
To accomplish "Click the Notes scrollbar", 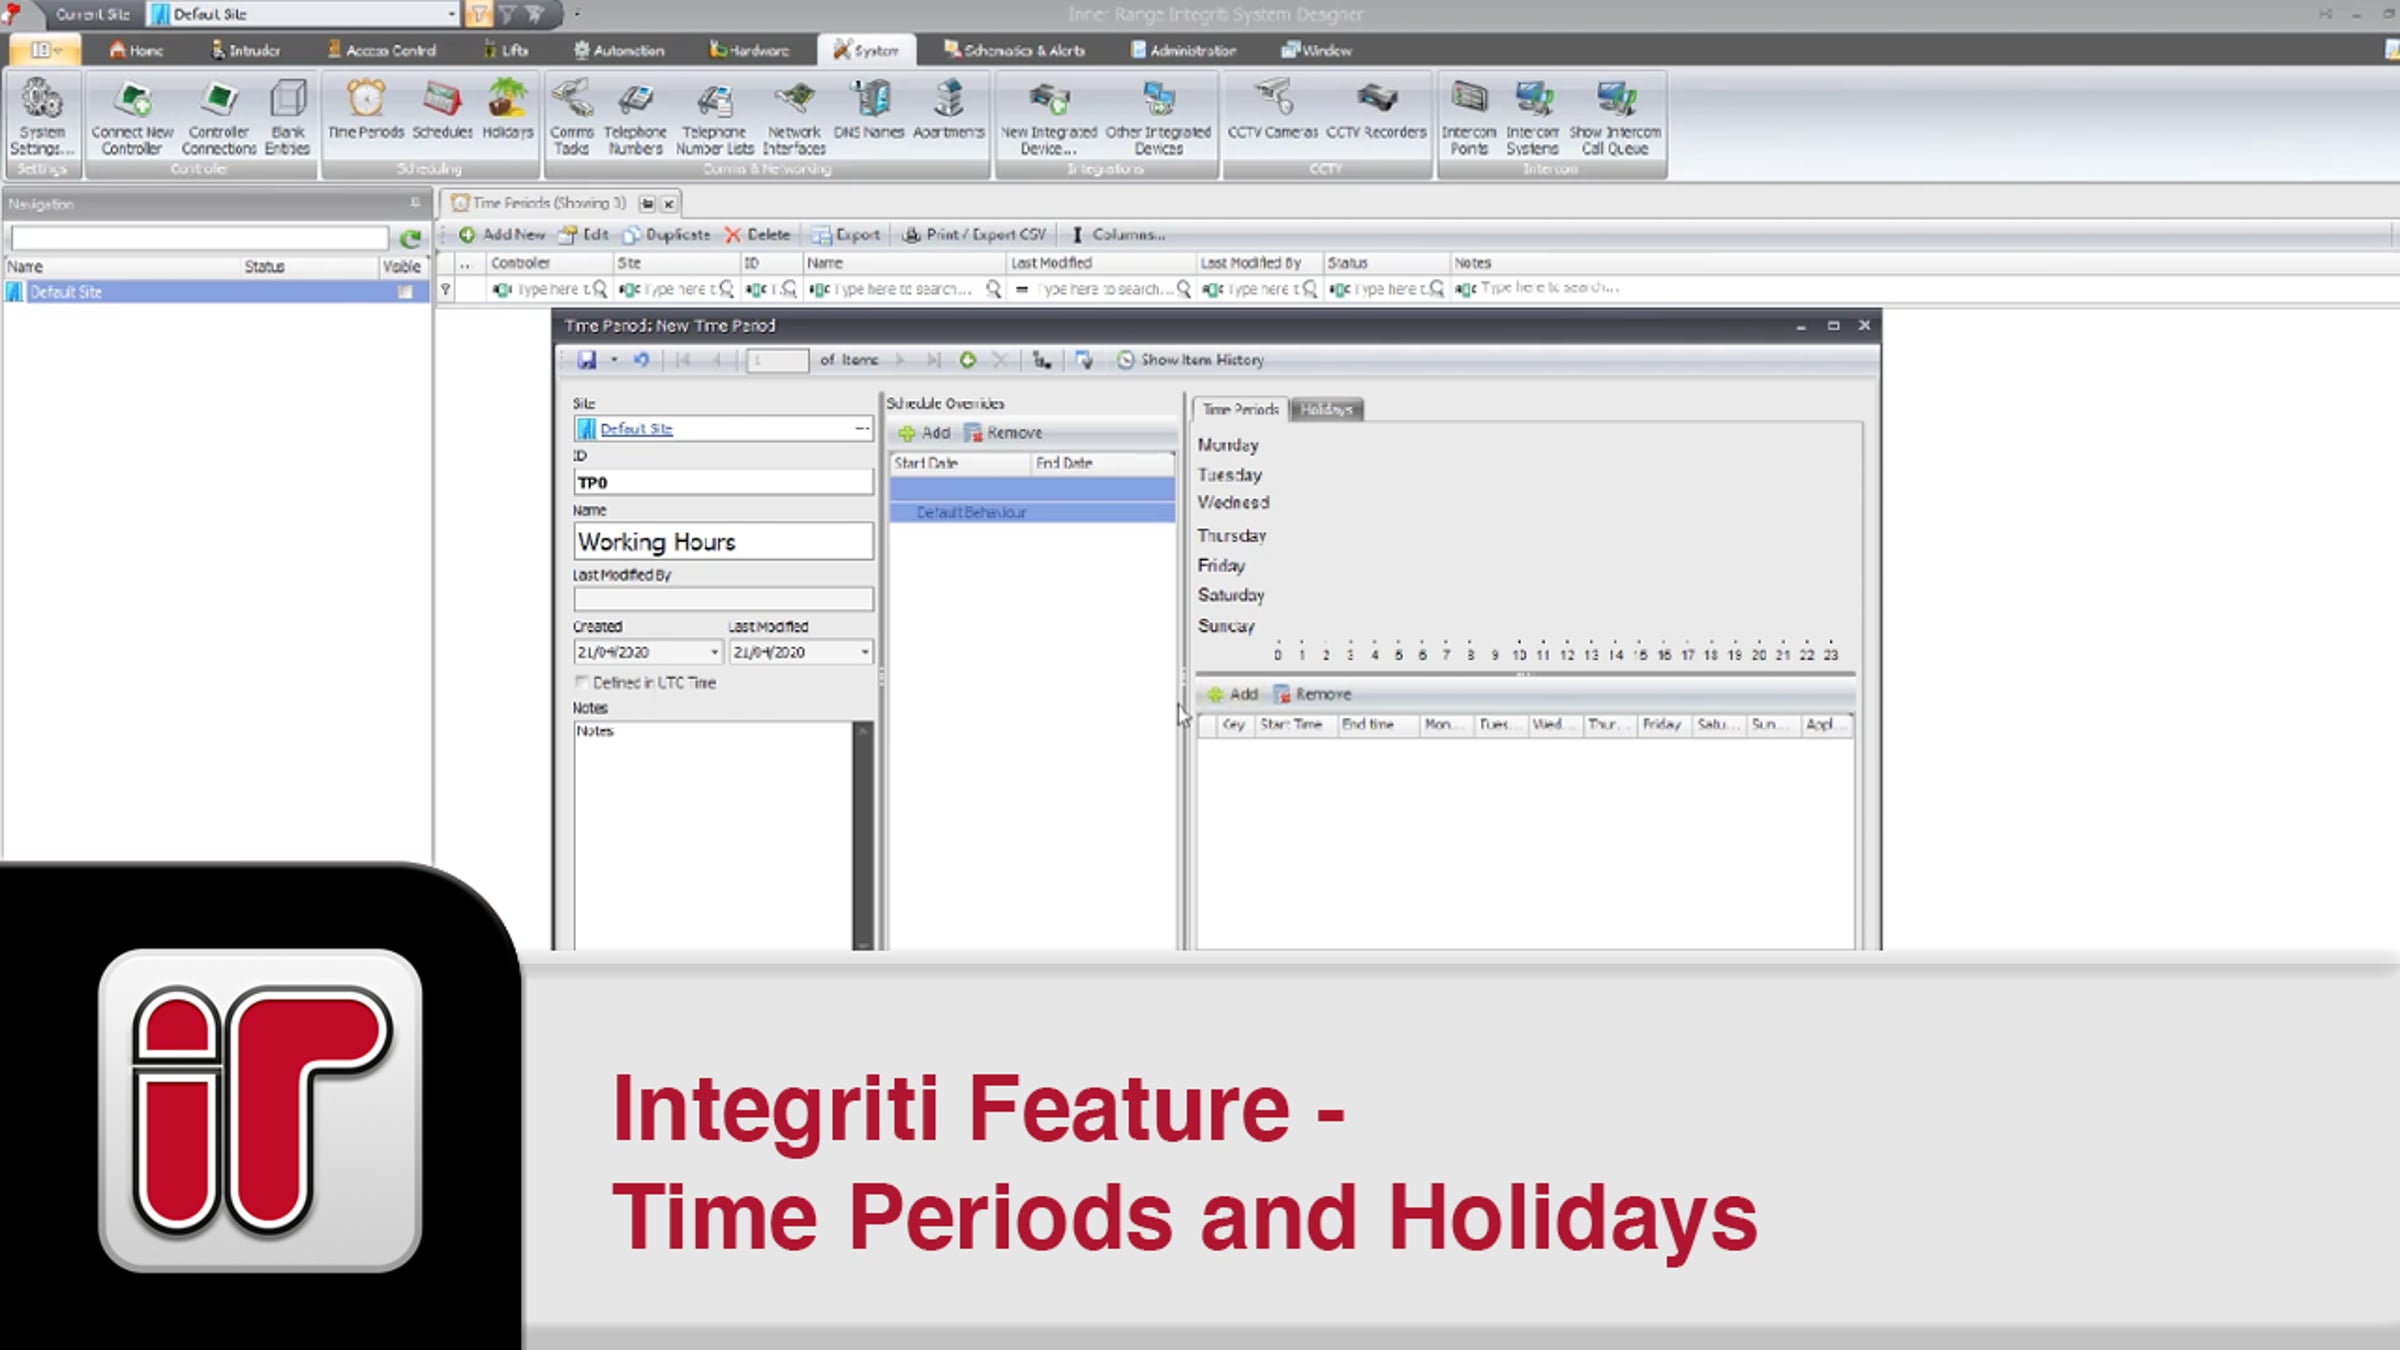I will pos(862,835).
